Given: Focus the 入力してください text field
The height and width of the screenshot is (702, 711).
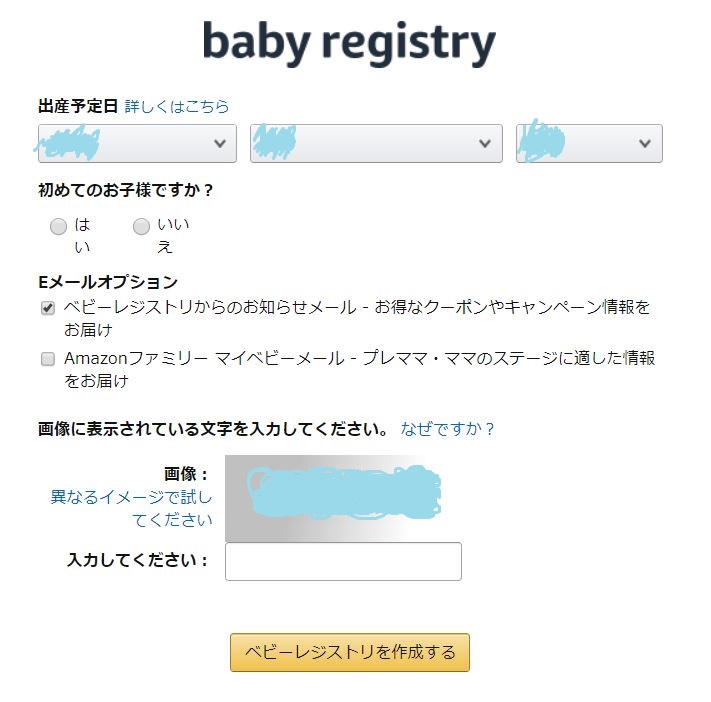Looking at the screenshot, I should tap(343, 561).
